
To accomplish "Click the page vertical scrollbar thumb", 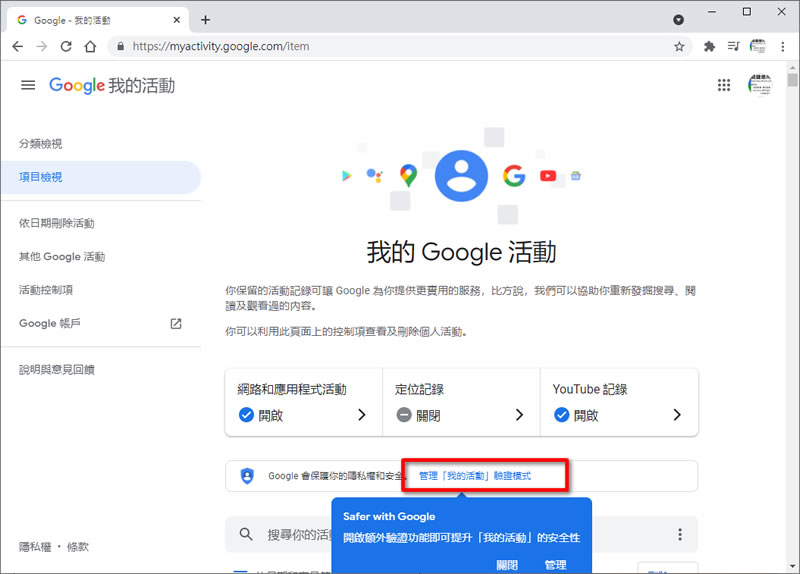I will [x=792, y=80].
